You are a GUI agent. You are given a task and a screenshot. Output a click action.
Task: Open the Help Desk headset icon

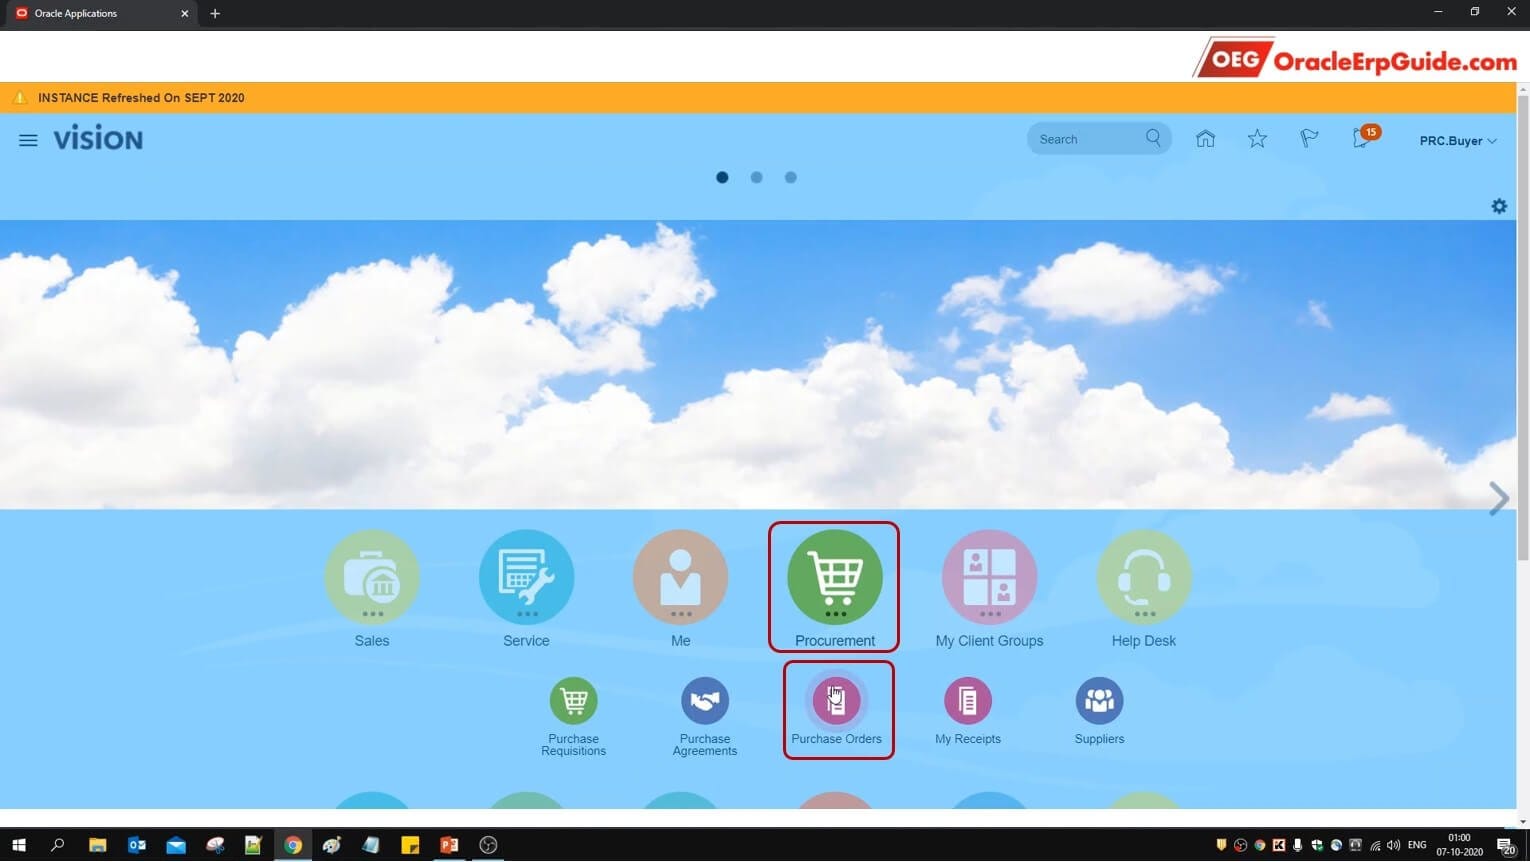click(x=1144, y=577)
